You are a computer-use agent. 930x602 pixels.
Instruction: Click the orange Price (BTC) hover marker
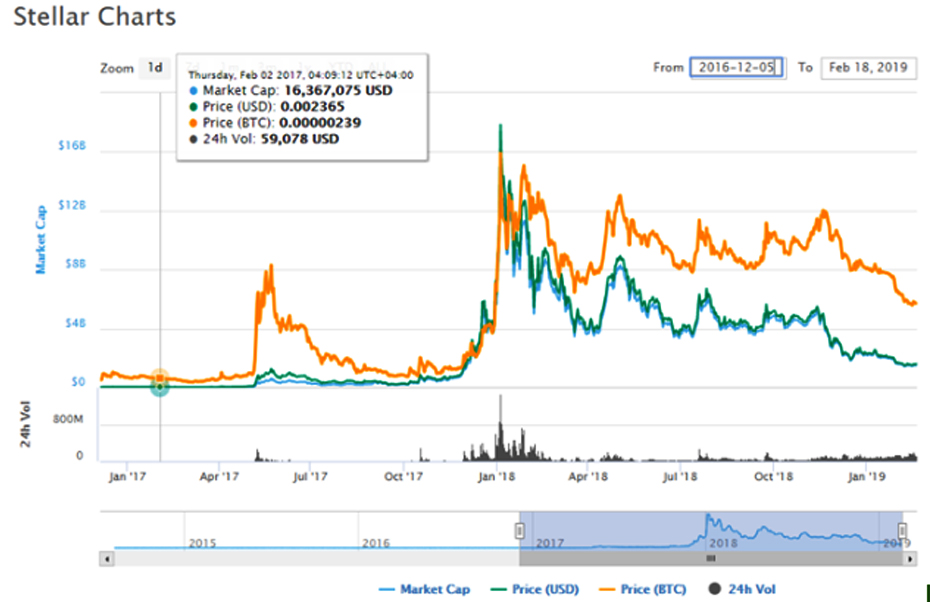point(160,378)
